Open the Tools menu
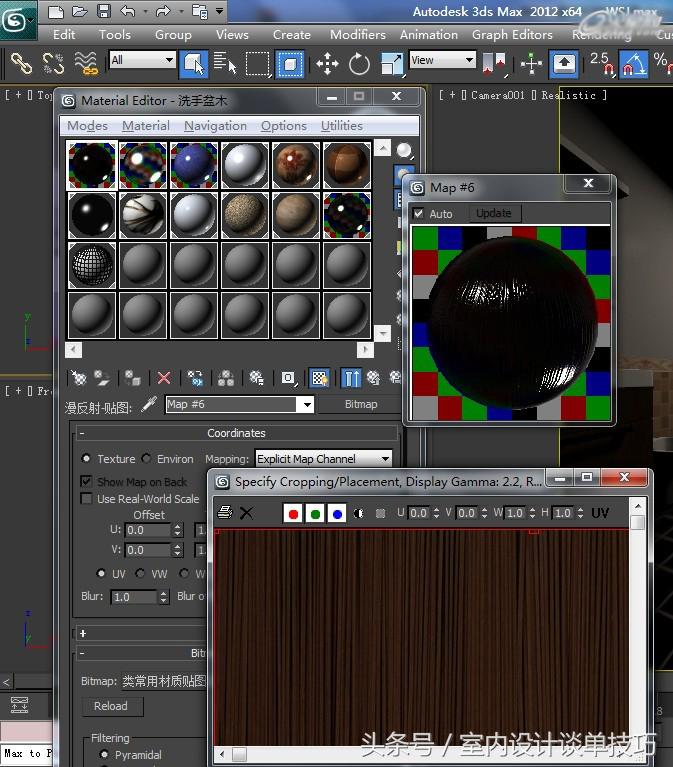Screen dimensions: 673x767 coord(115,35)
